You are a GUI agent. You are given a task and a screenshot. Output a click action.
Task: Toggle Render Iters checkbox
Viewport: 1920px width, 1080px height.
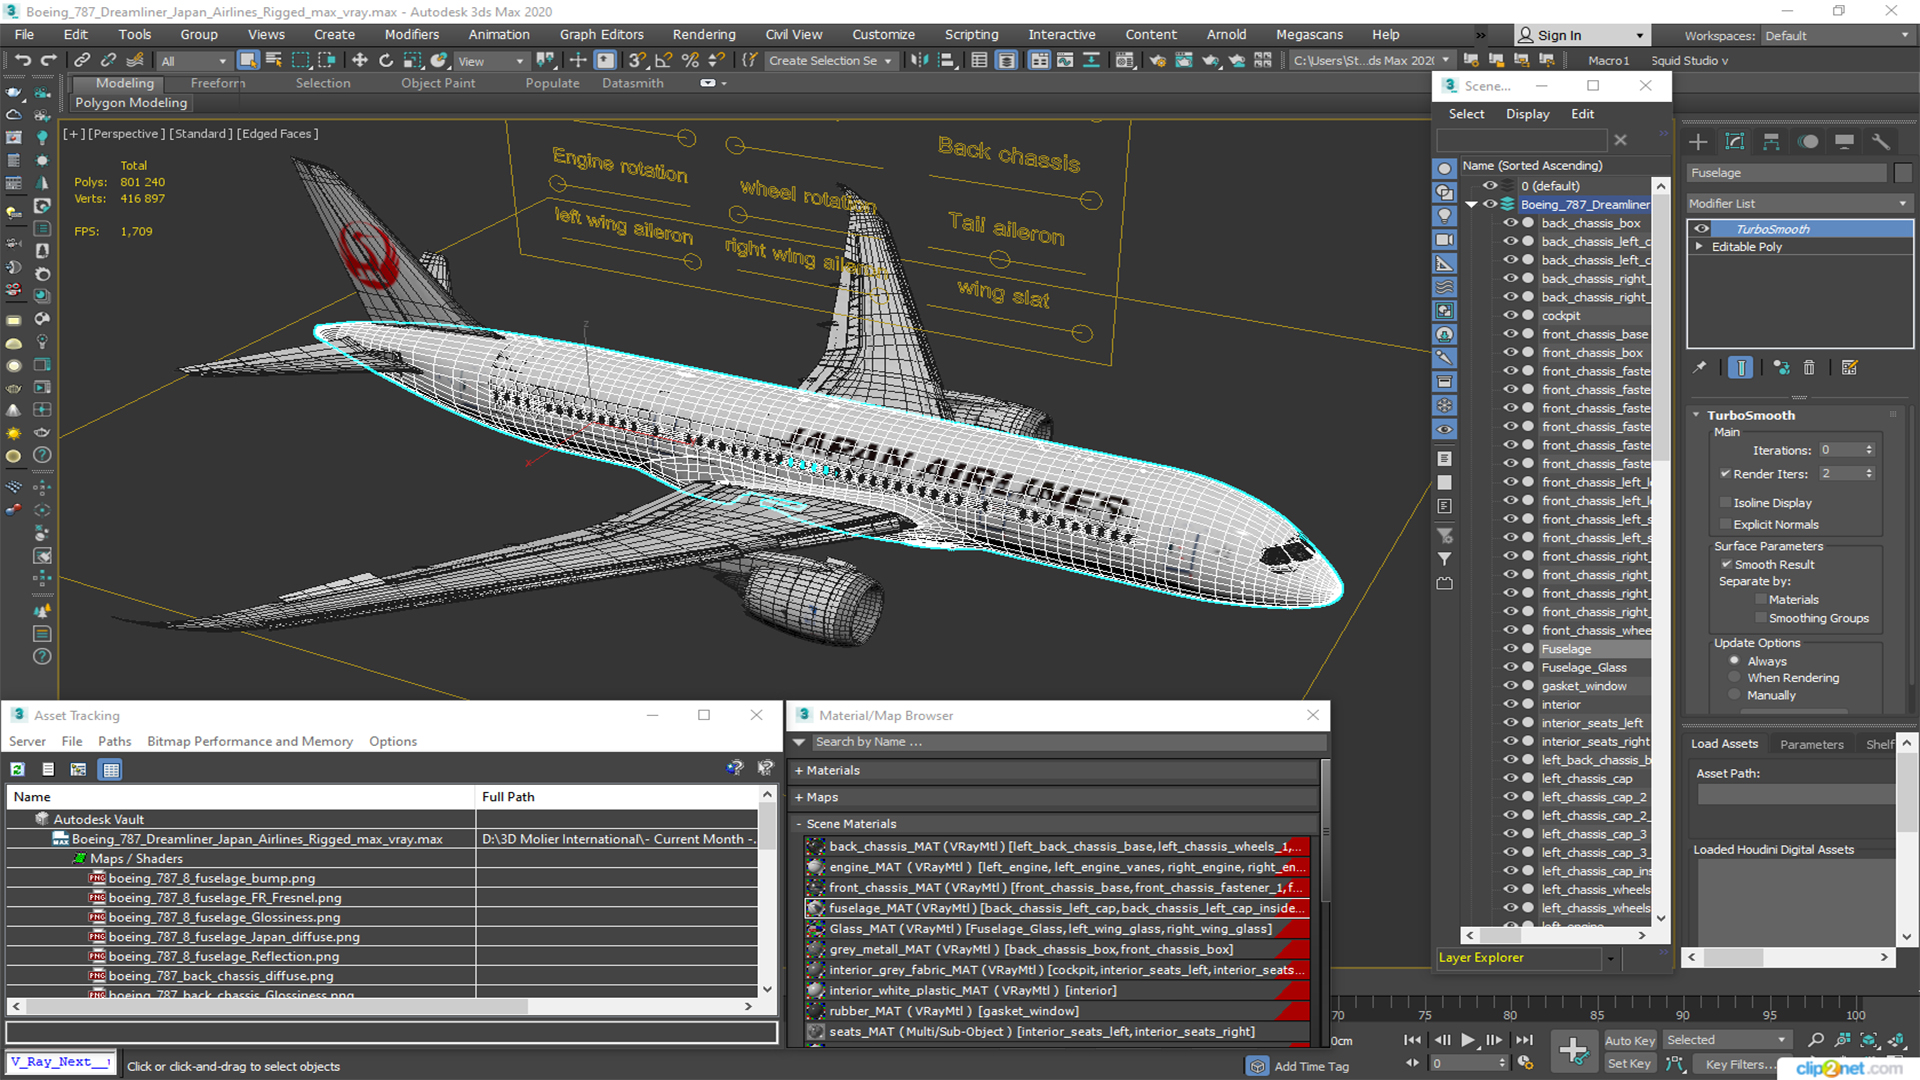click(x=1725, y=474)
